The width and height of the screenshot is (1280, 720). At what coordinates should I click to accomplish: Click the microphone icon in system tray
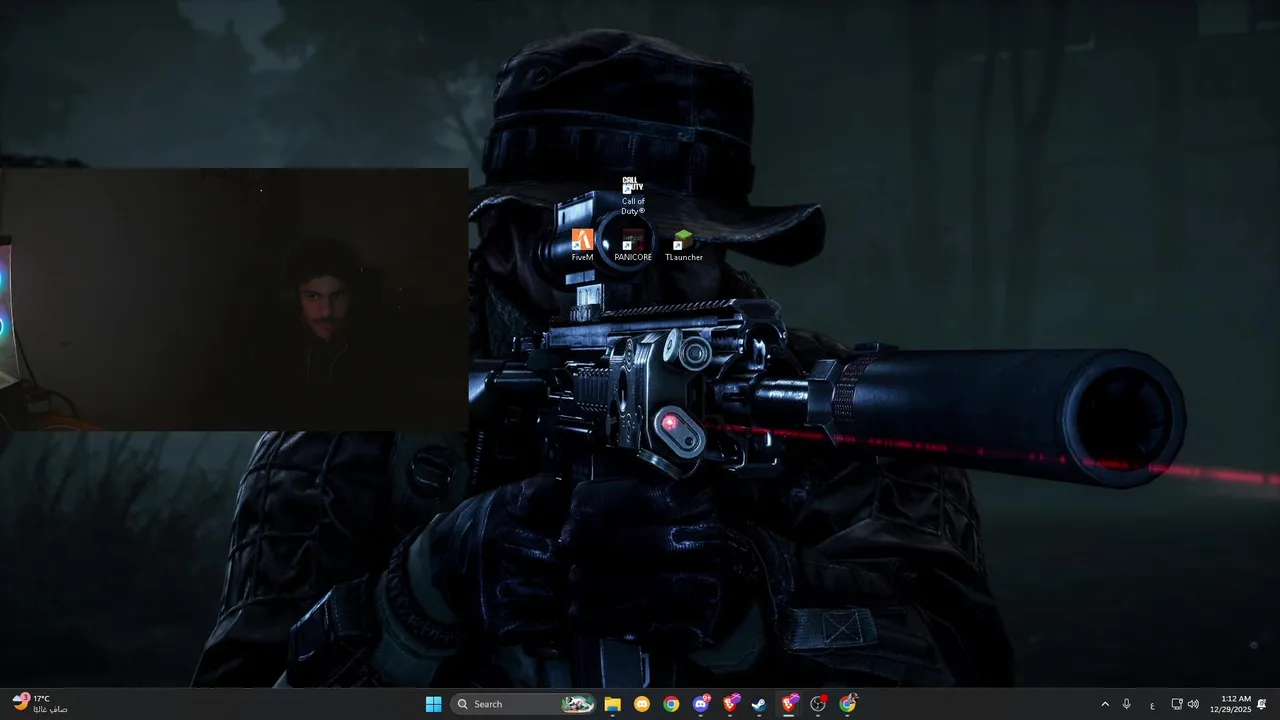pos(1127,704)
